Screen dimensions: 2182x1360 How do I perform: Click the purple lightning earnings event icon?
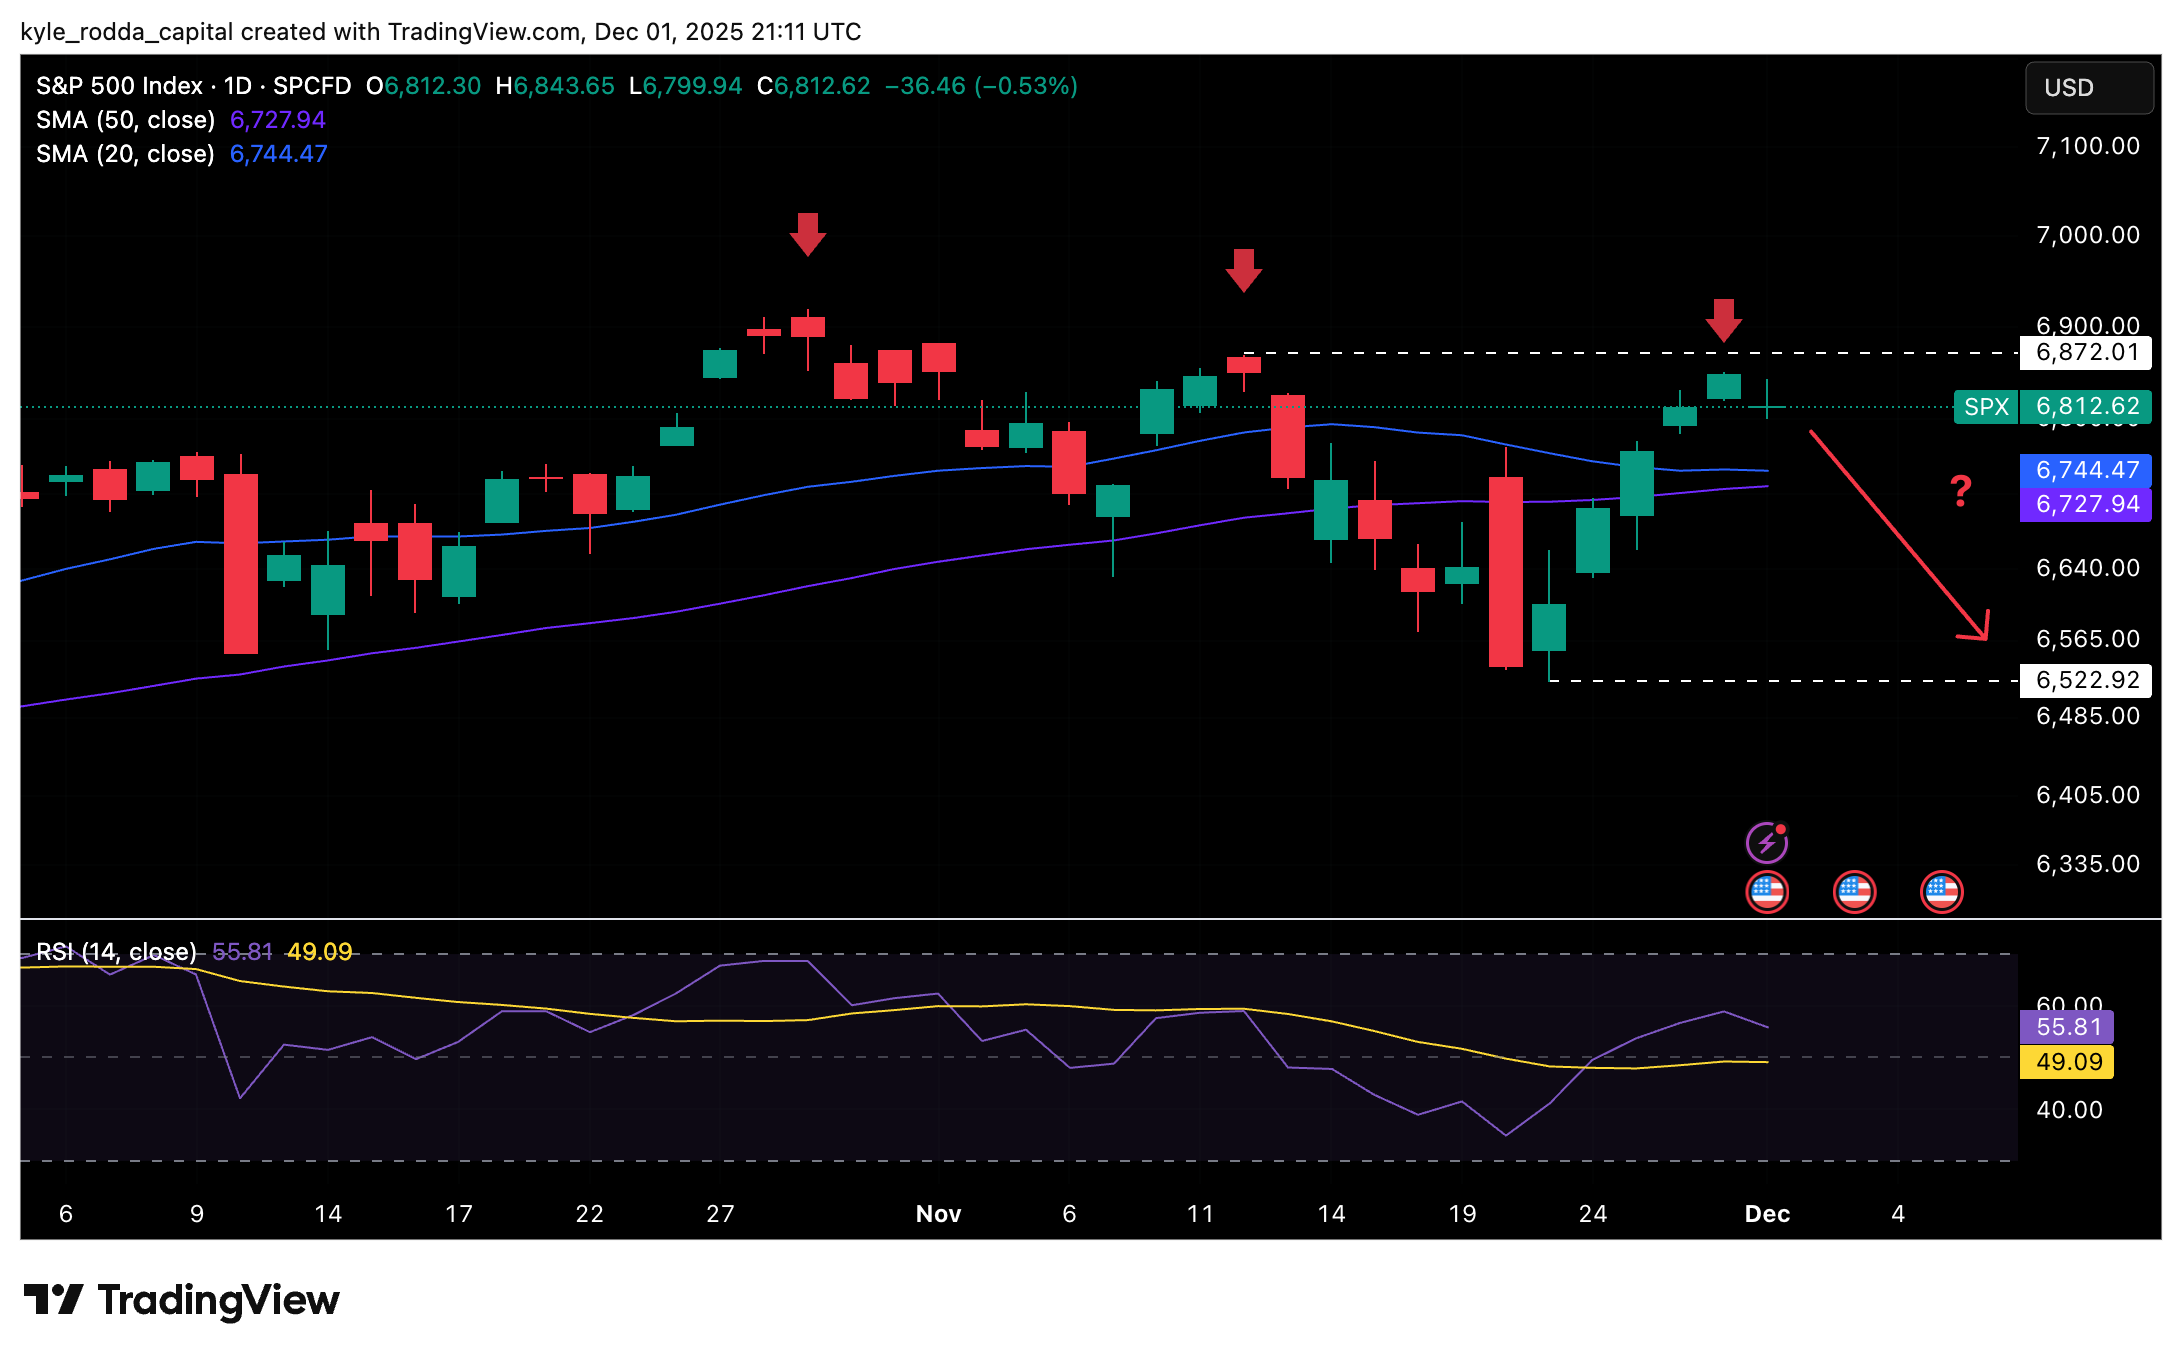click(1769, 841)
